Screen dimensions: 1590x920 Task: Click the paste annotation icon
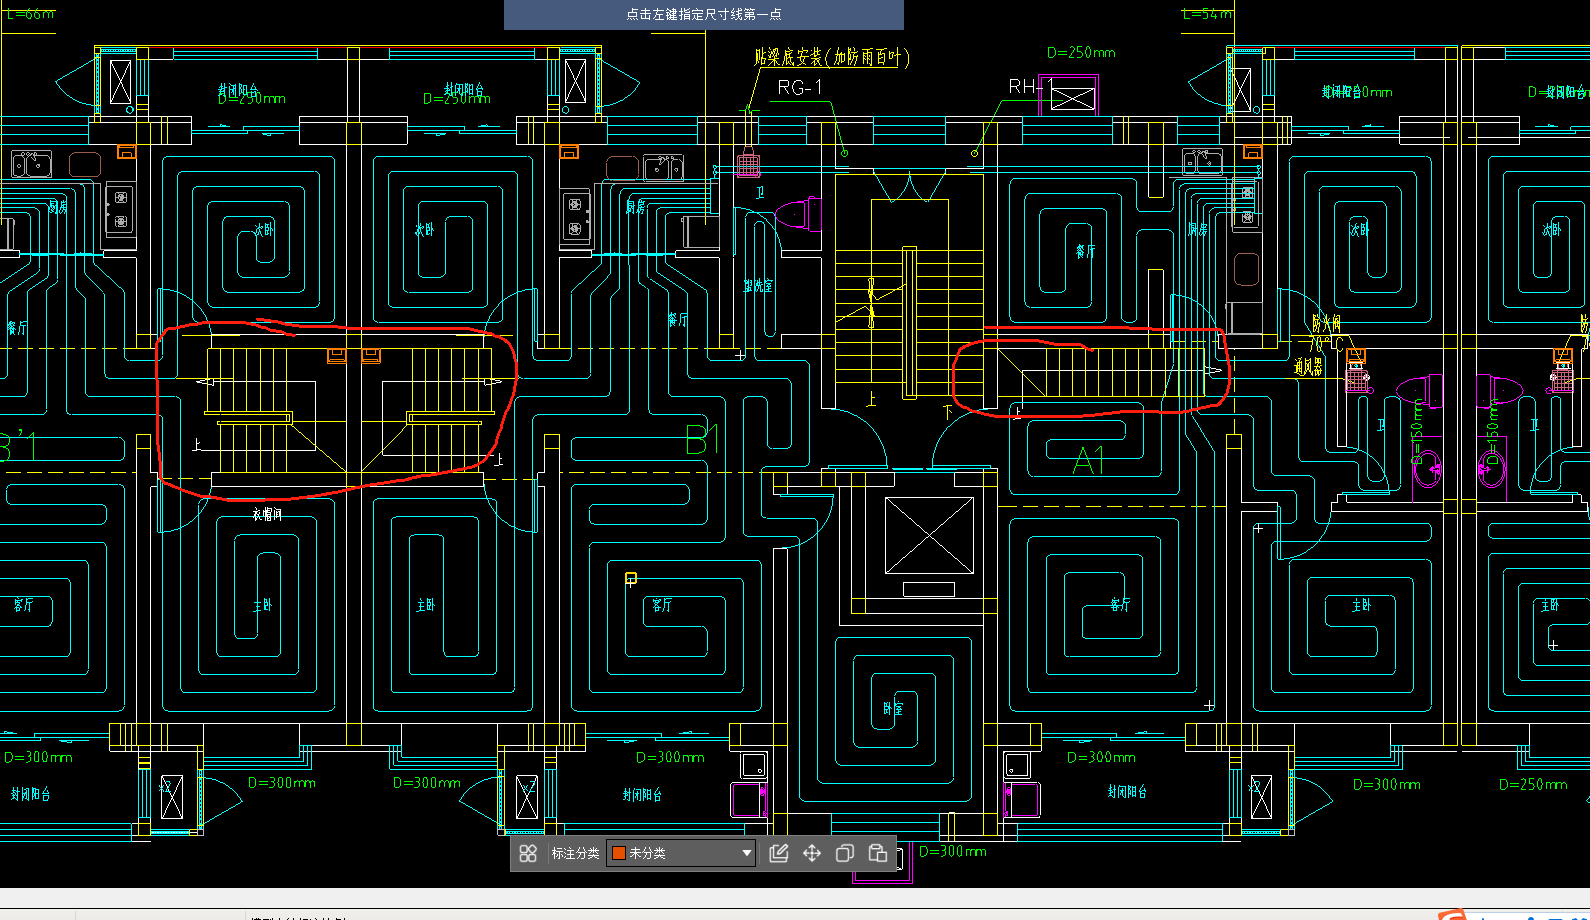tap(878, 853)
